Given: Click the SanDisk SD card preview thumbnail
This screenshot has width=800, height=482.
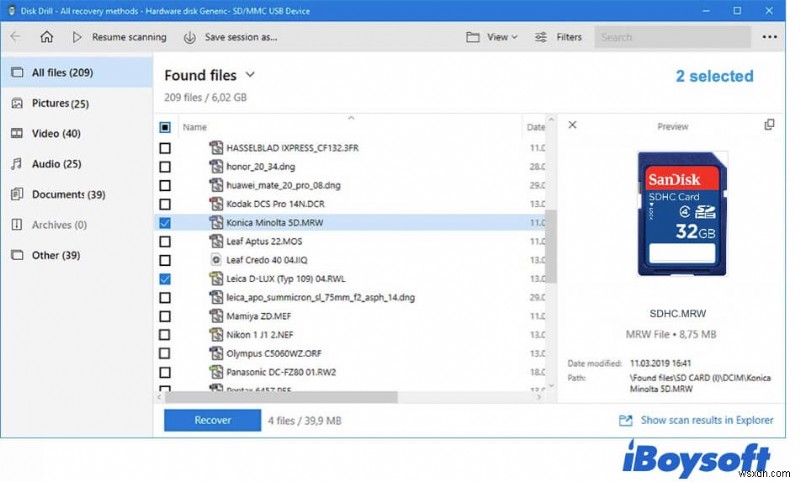Looking at the screenshot, I should pos(682,214).
